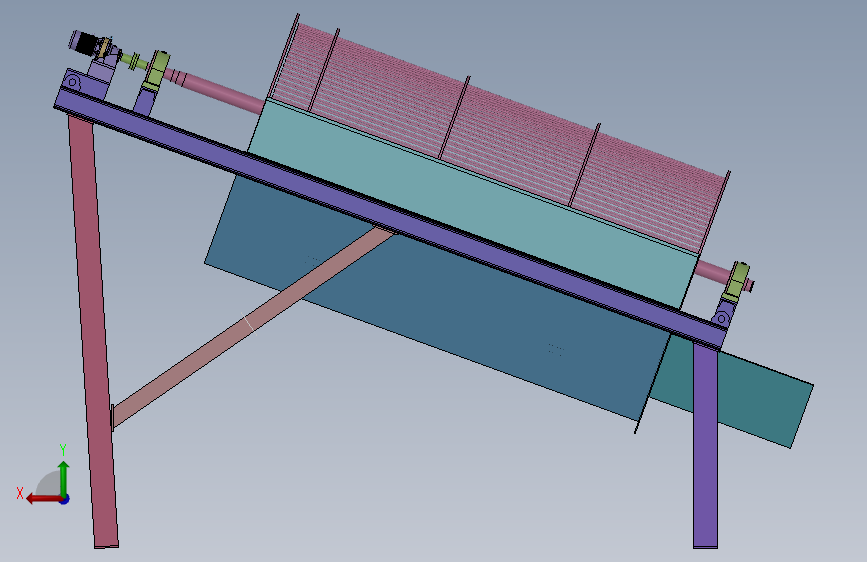
Task: Select the black drive motor on the shaft
Action: [85, 42]
